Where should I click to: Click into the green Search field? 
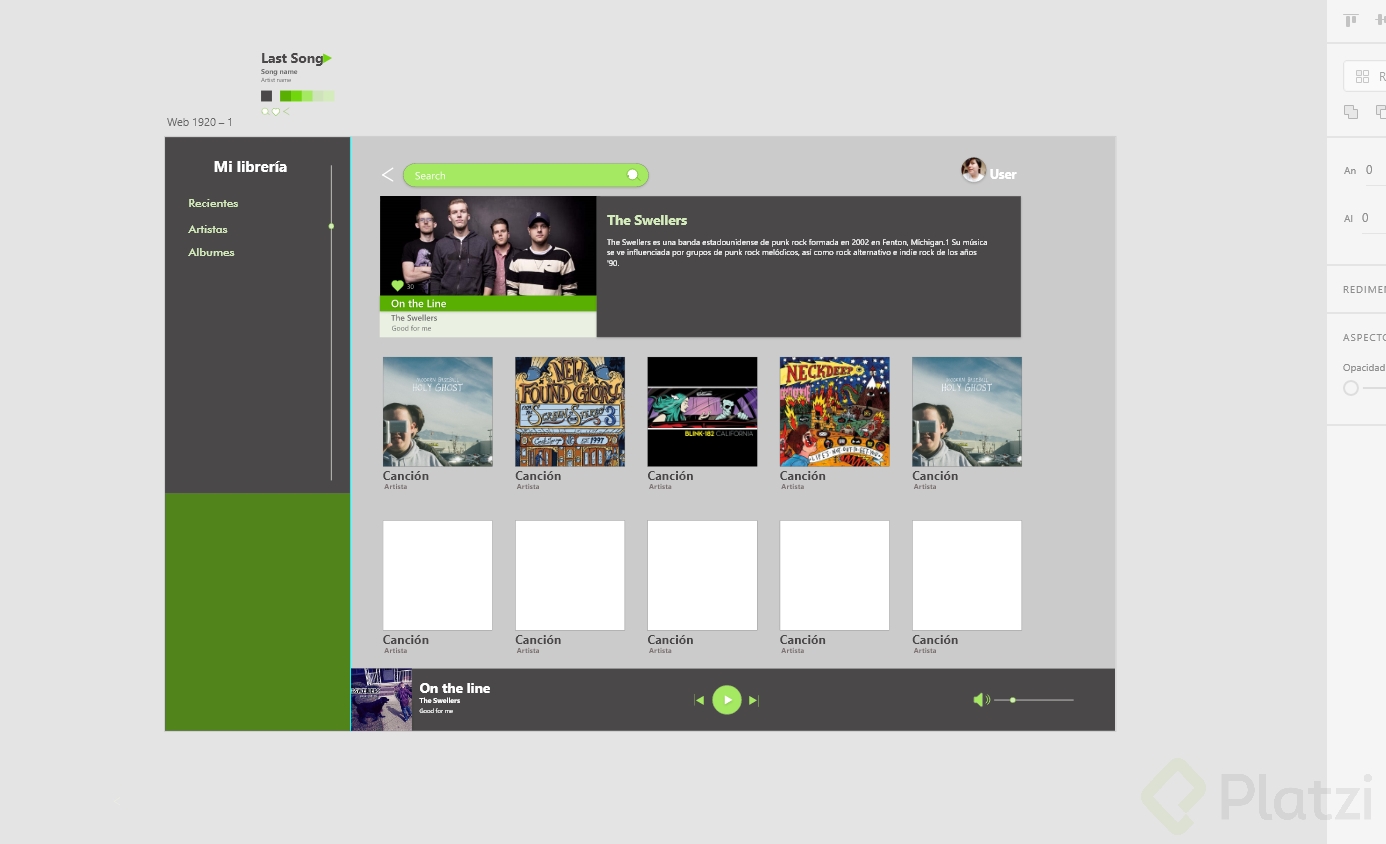526,175
